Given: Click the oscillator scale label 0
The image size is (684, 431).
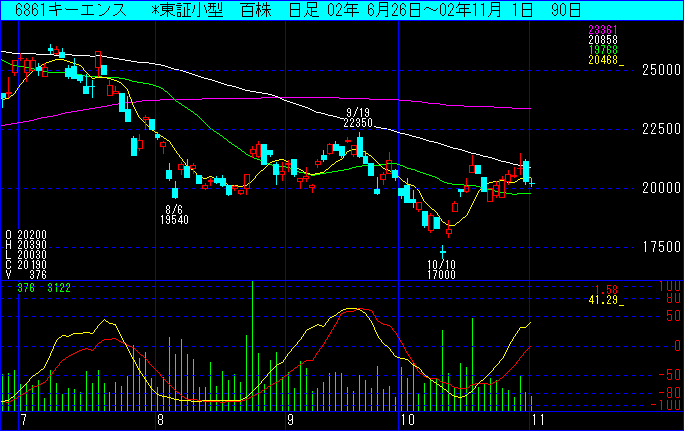Looking at the screenshot, I should pyautogui.click(x=677, y=346).
